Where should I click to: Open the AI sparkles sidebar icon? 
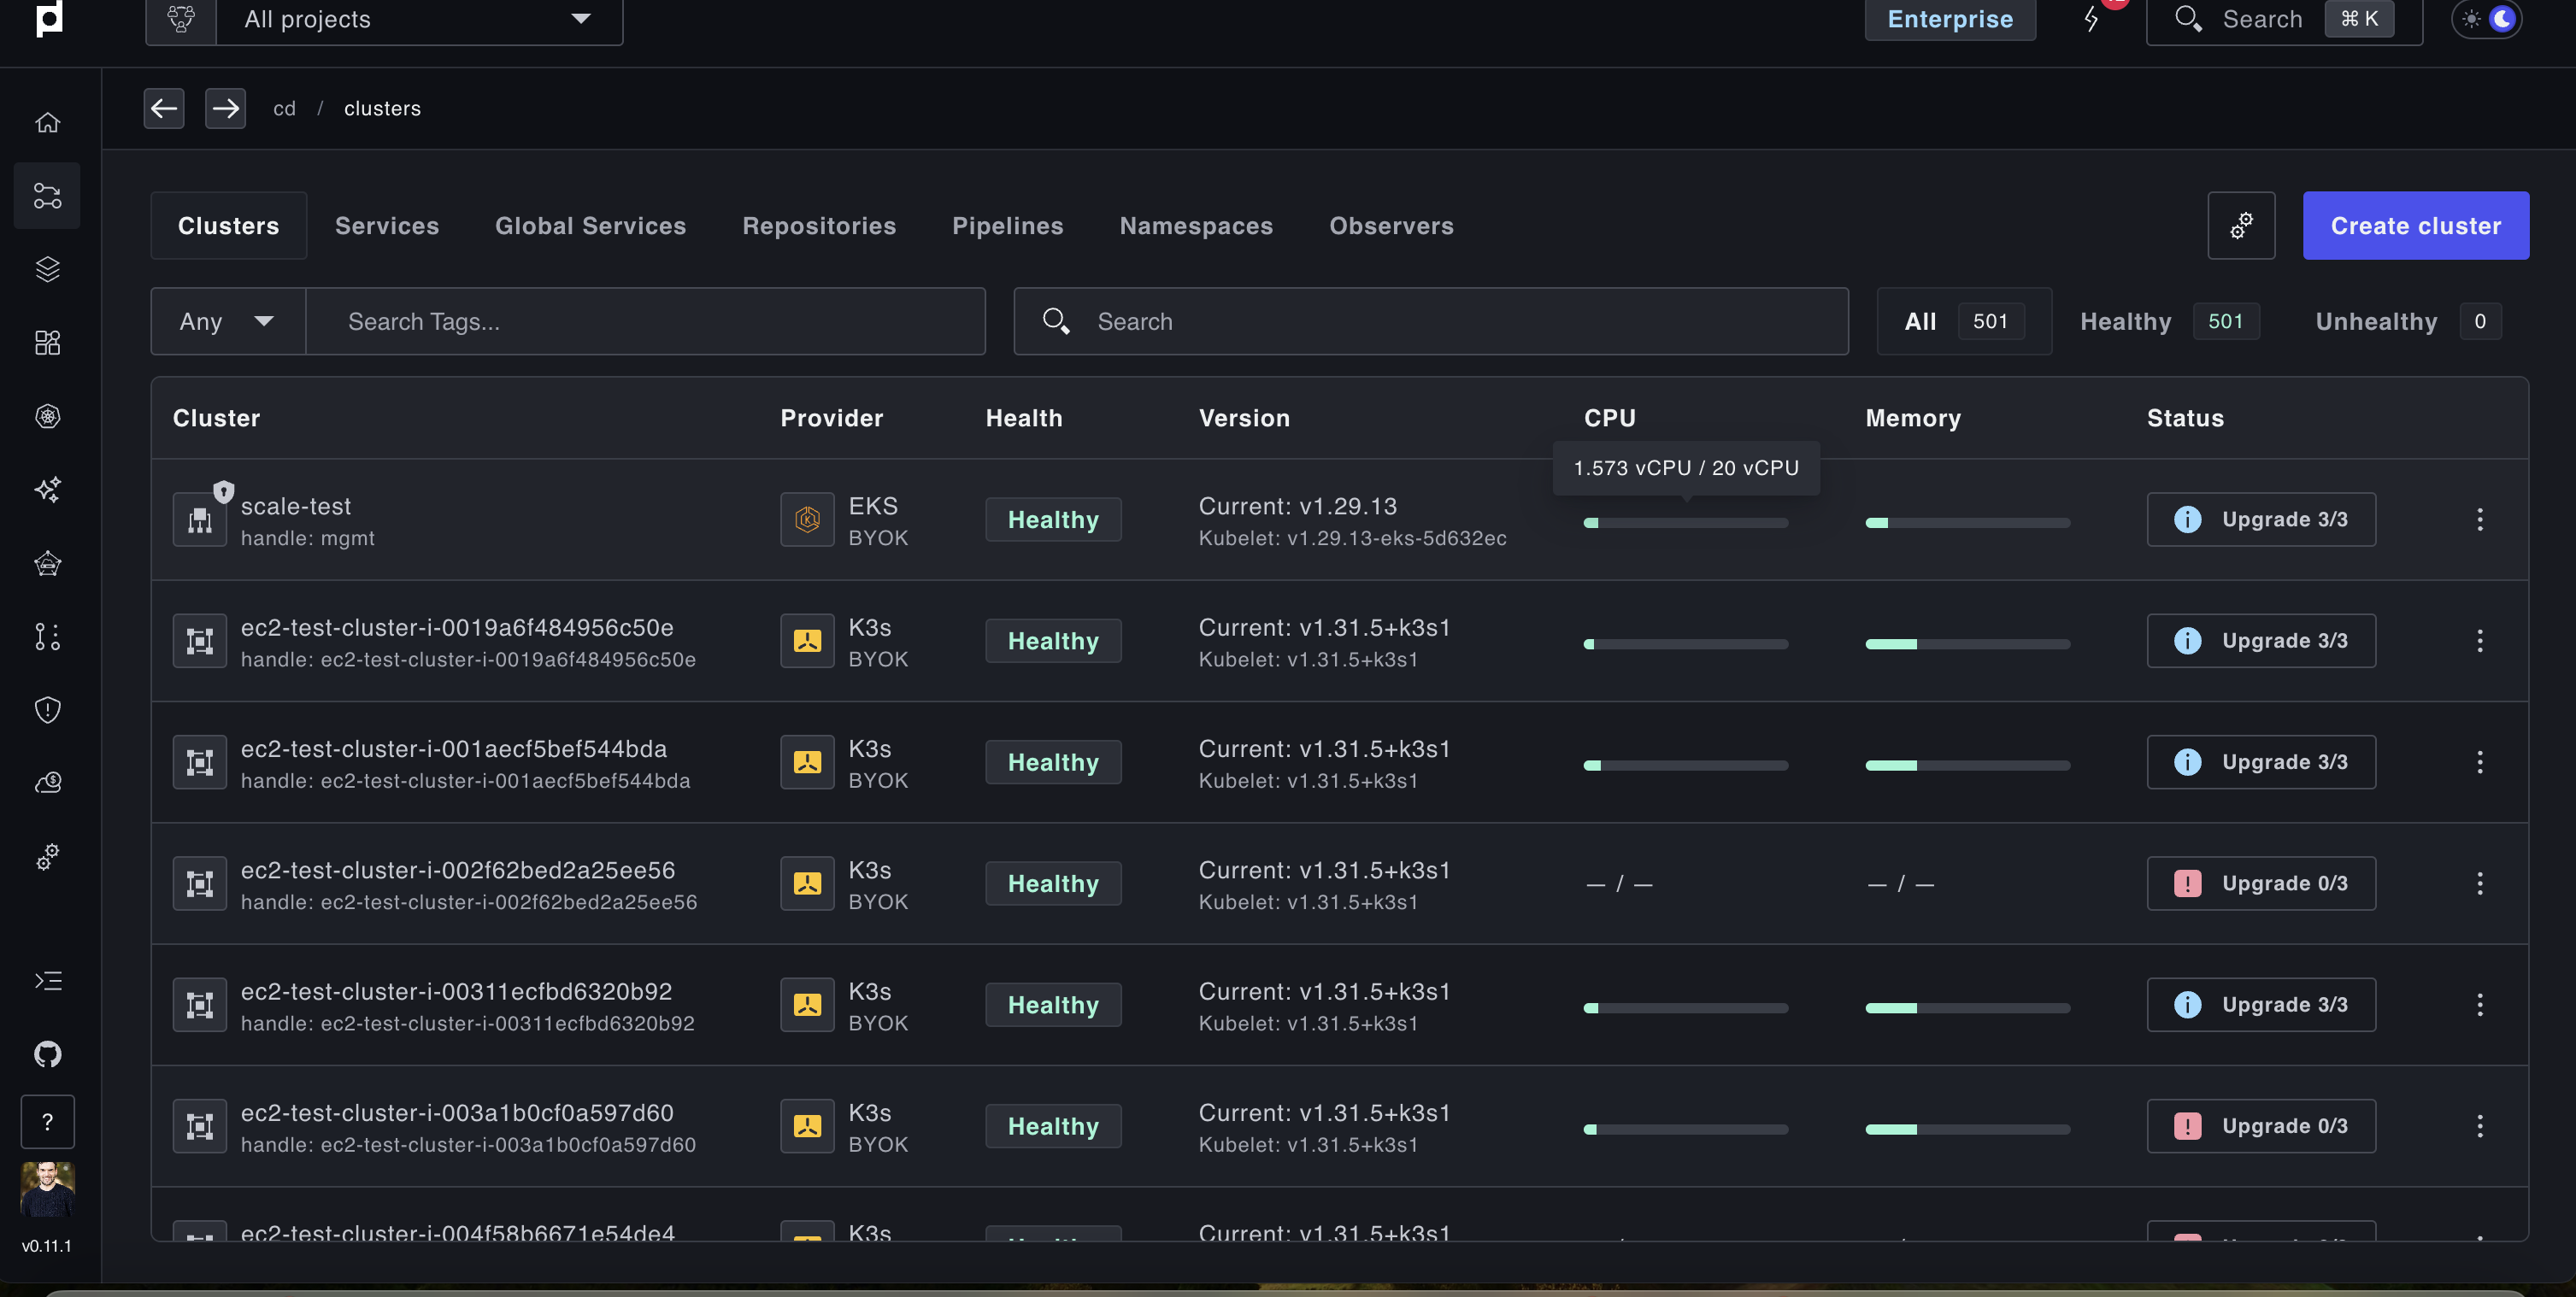pyautogui.click(x=47, y=489)
